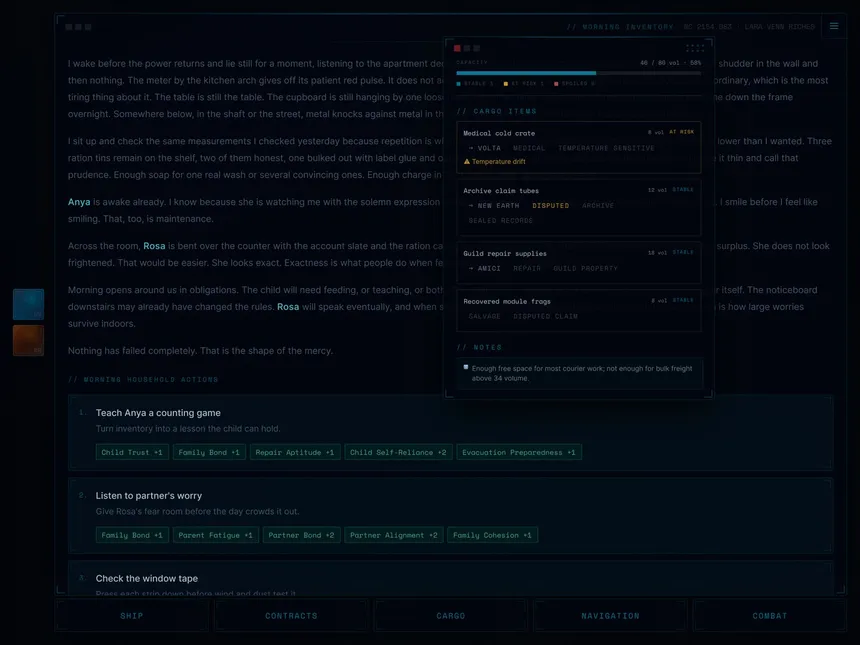Switch to the Cargo tab
The image size is (860, 645).
point(451,616)
